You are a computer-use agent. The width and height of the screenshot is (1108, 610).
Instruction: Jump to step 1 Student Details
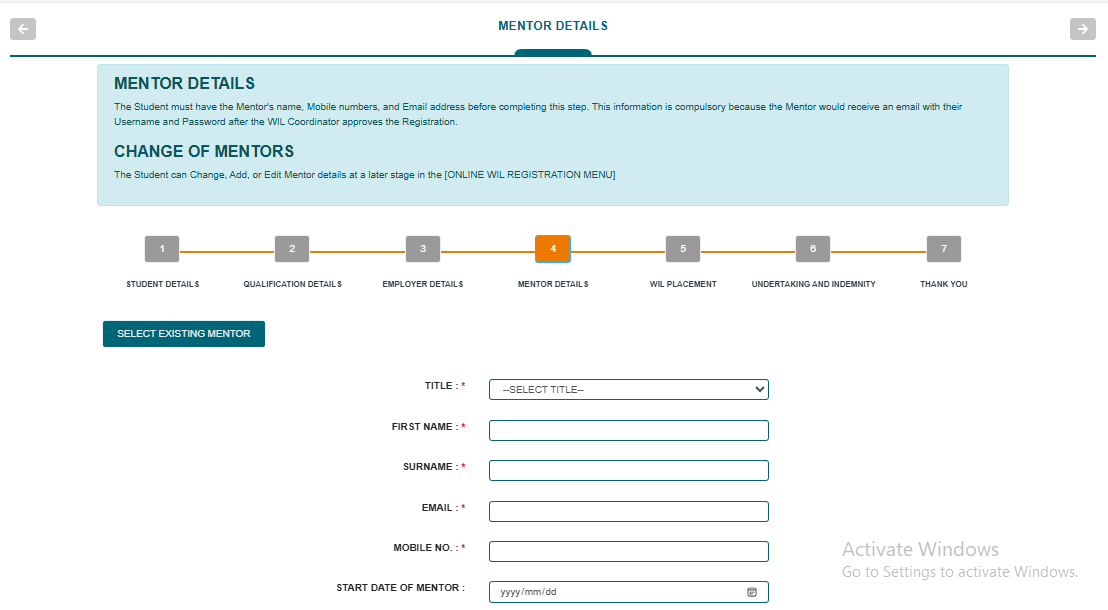162,249
